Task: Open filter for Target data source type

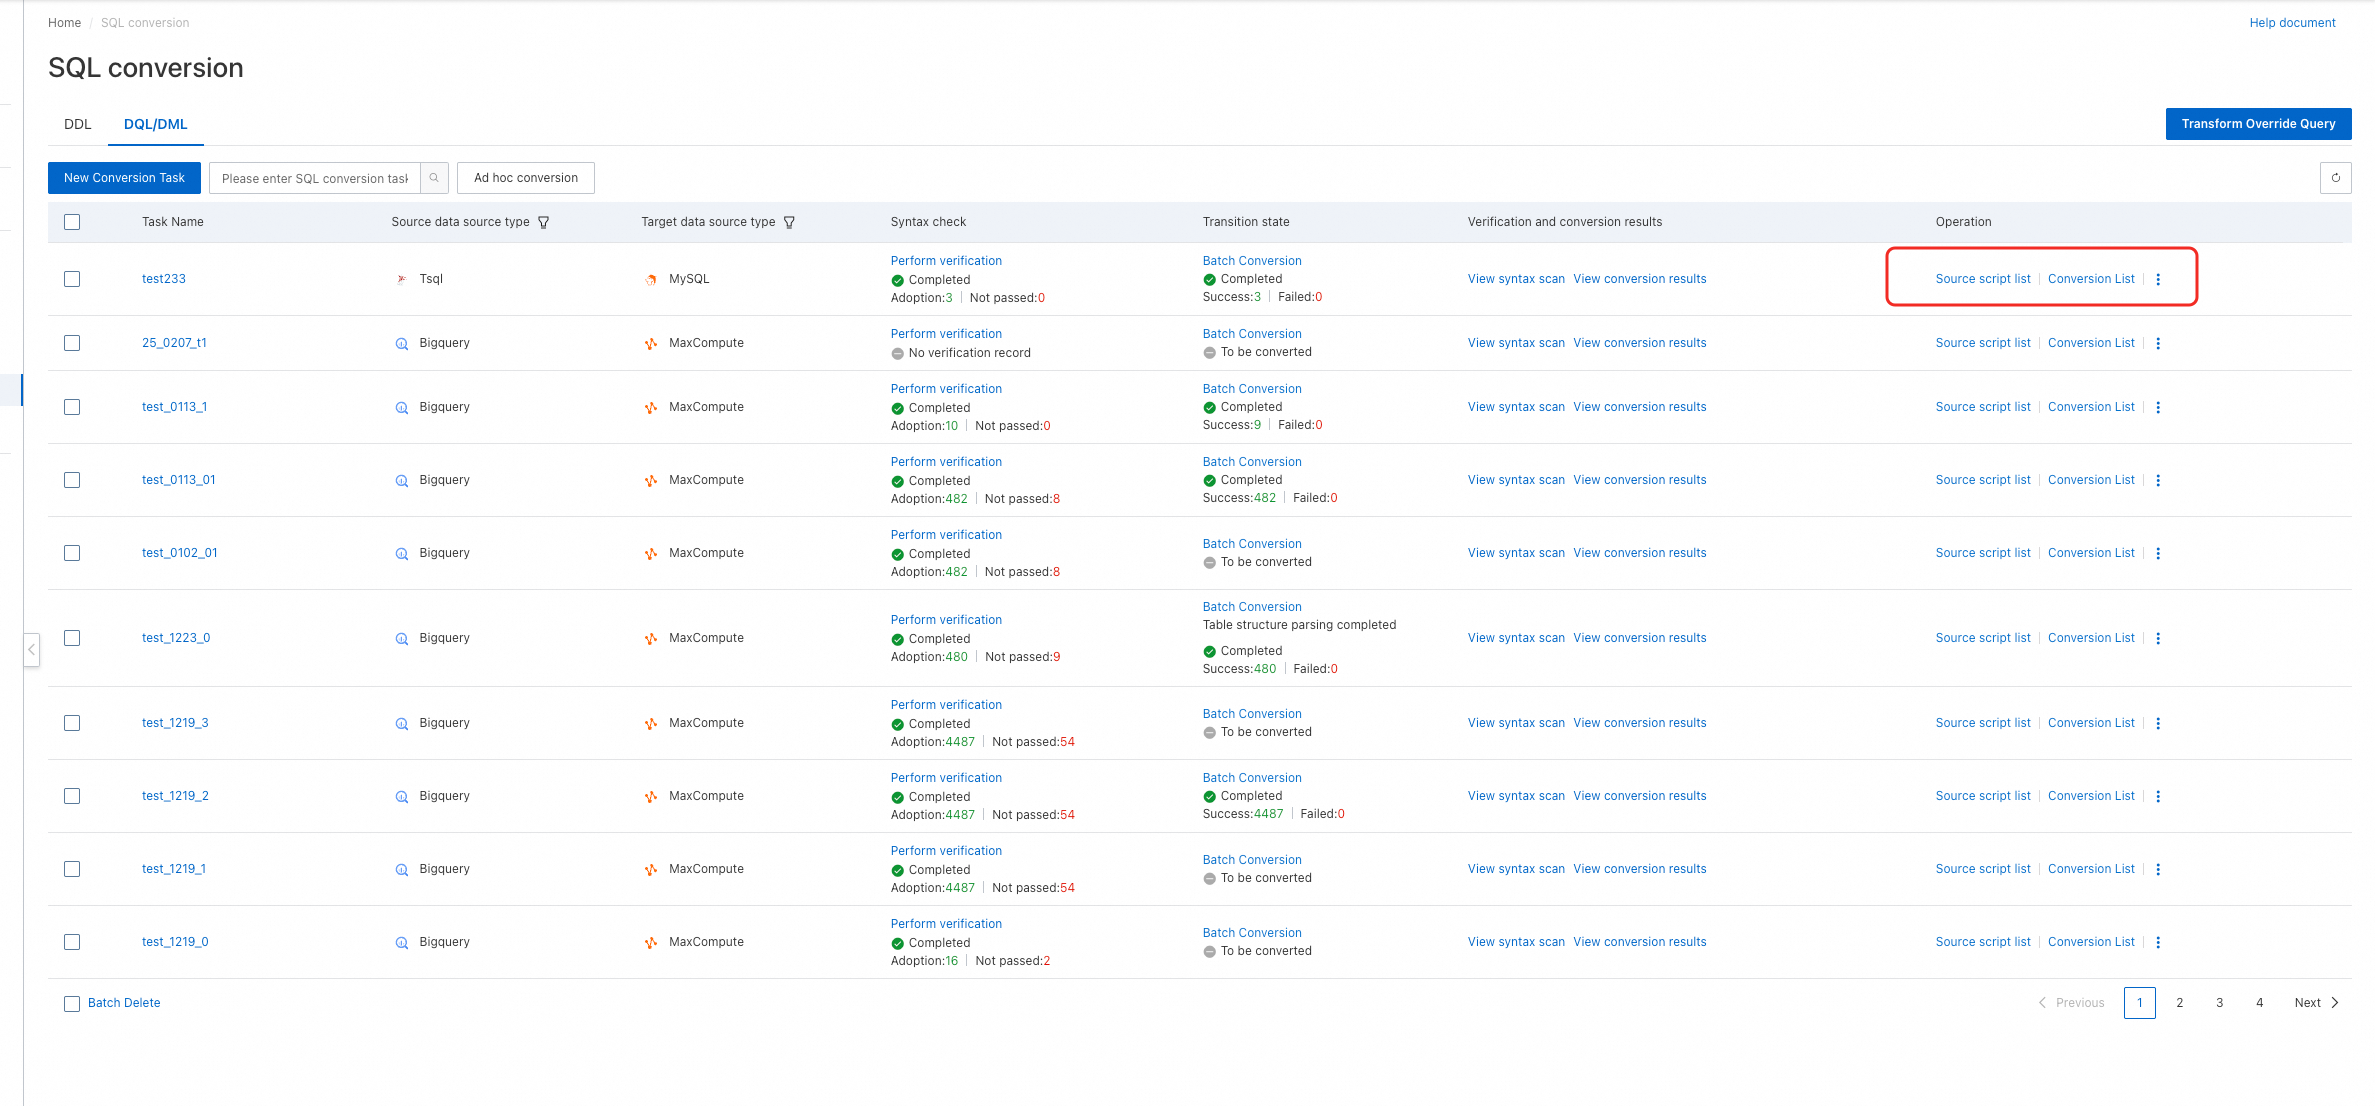Action: click(x=789, y=222)
